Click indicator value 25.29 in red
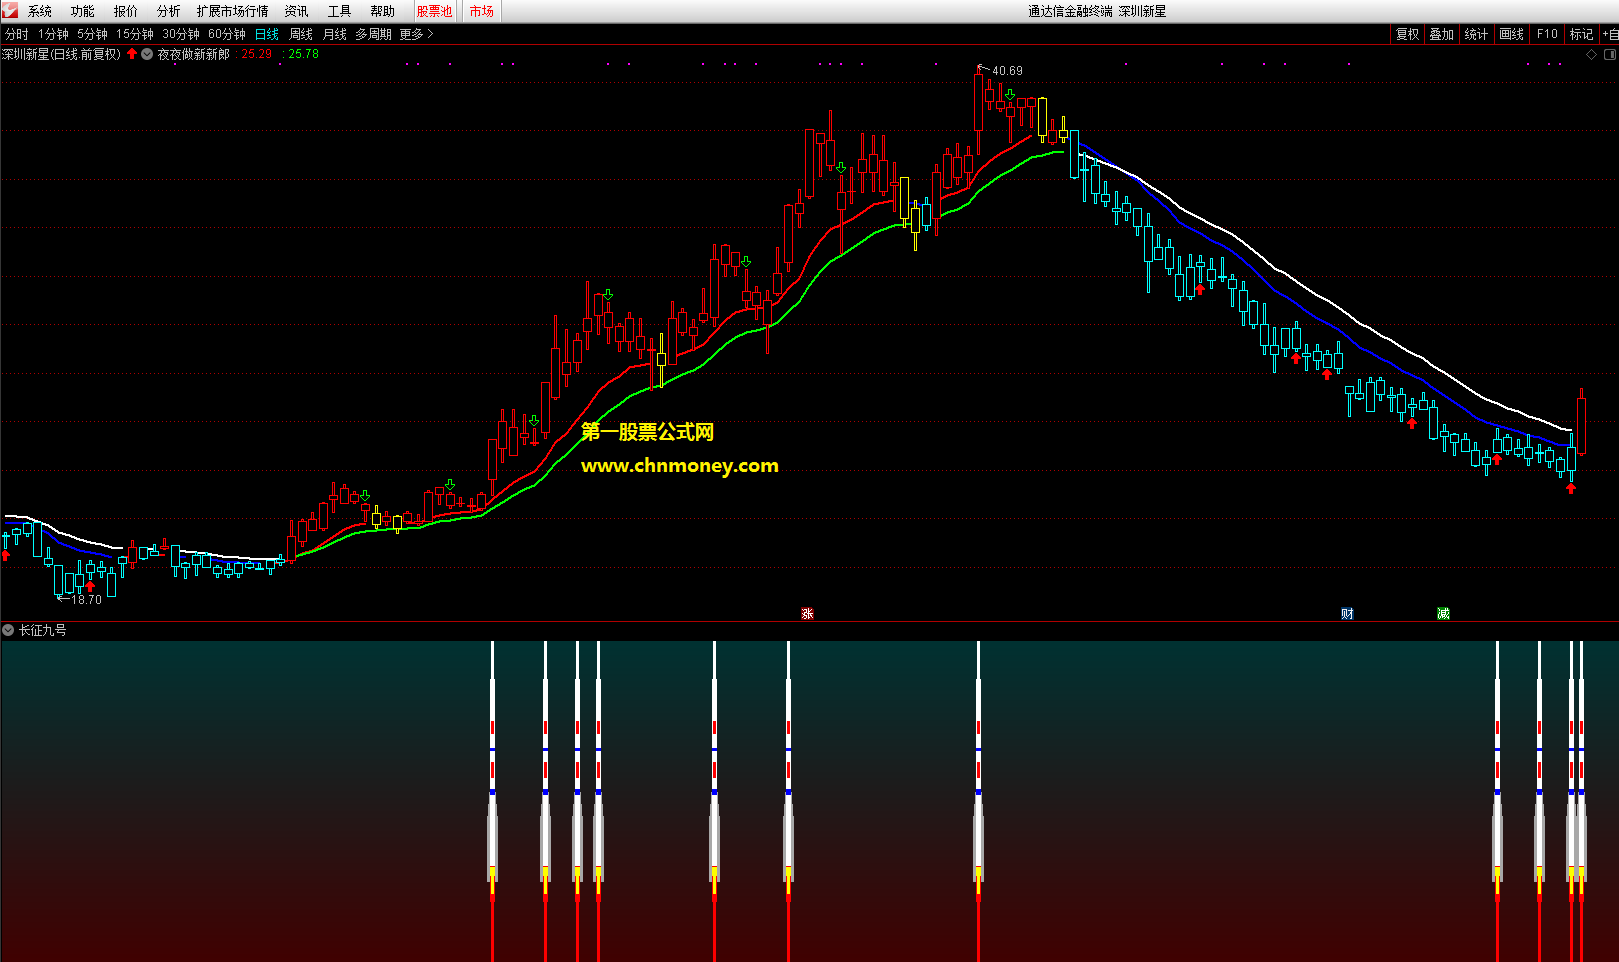1619x962 pixels. tap(257, 54)
